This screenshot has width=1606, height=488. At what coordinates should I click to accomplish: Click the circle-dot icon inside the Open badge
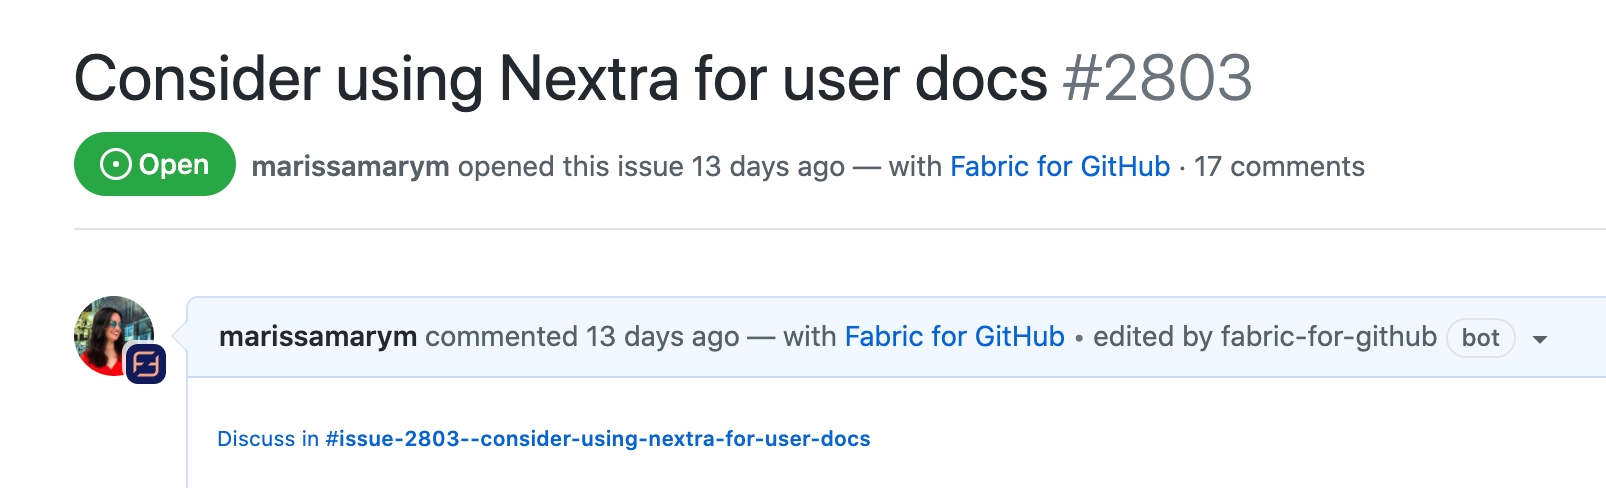tap(116, 164)
